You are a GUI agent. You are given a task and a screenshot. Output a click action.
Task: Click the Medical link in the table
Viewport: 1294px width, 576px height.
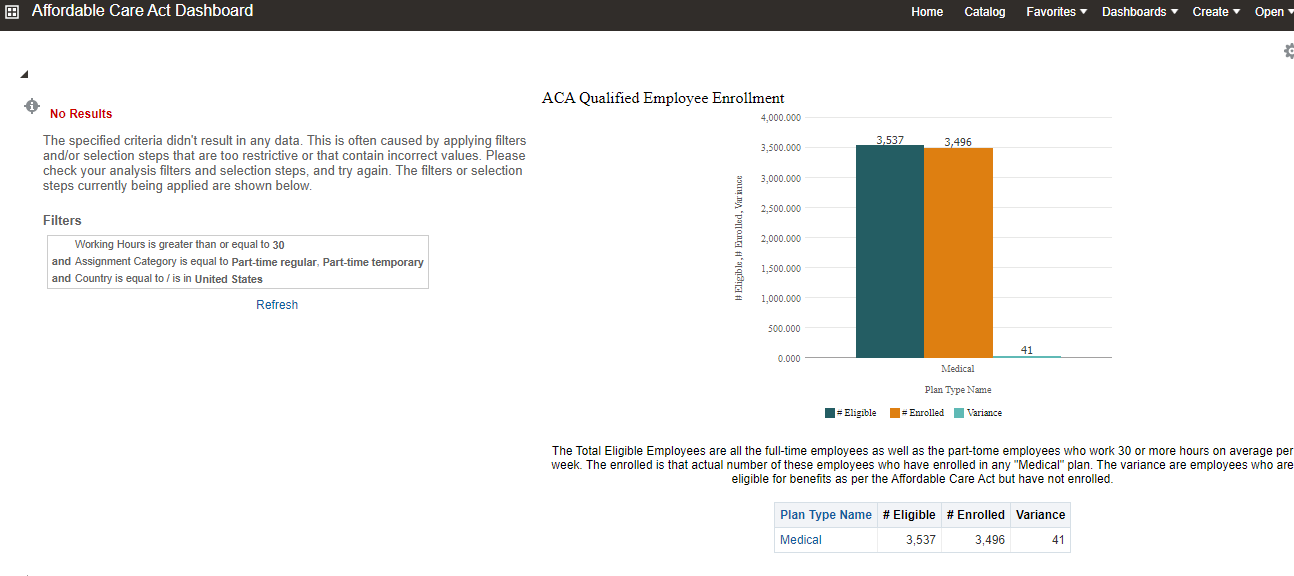tap(801, 540)
